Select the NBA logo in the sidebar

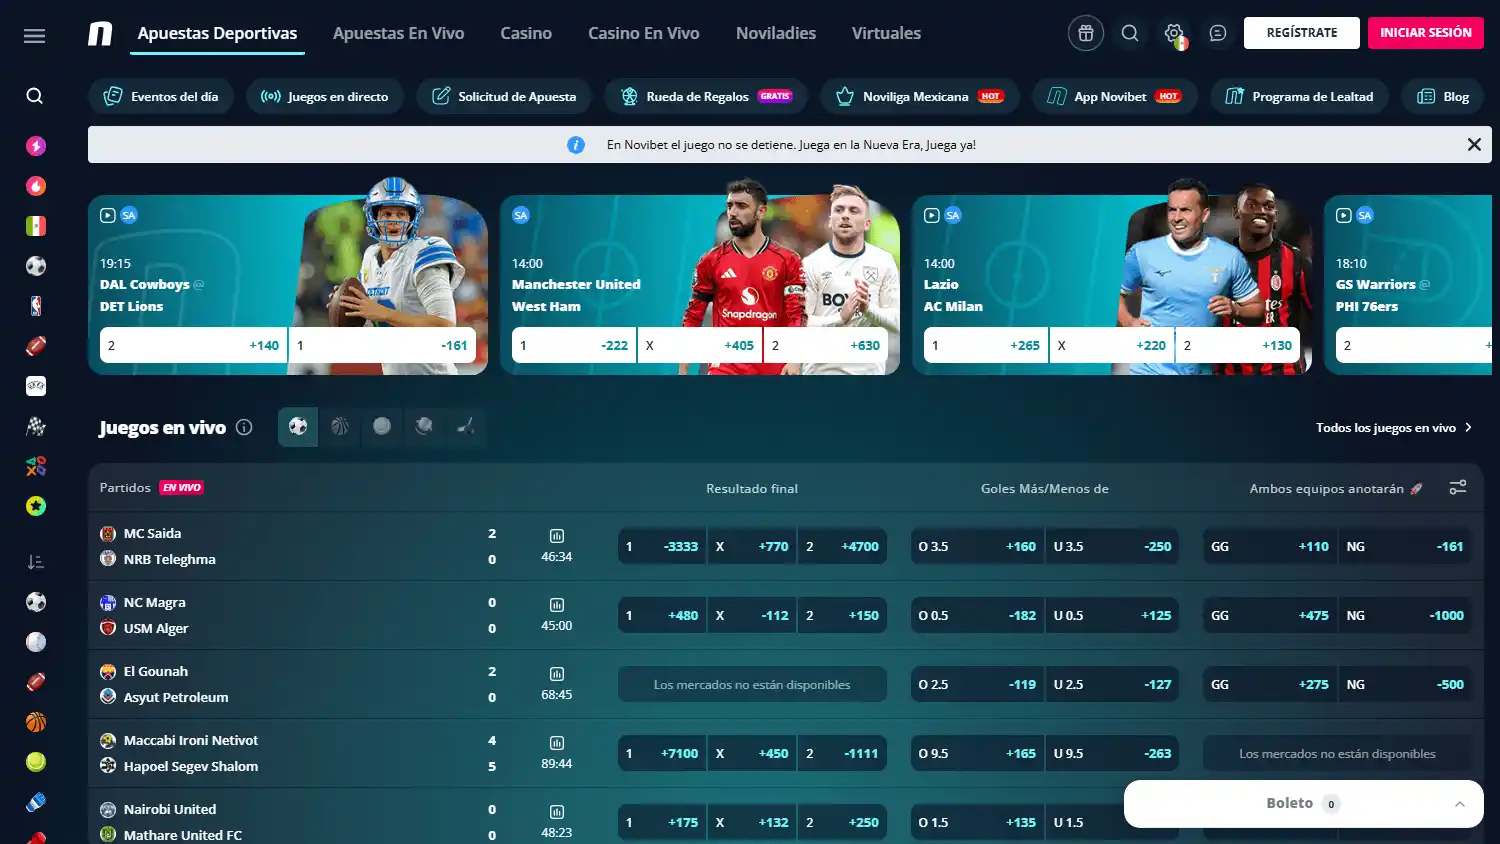tap(36, 306)
